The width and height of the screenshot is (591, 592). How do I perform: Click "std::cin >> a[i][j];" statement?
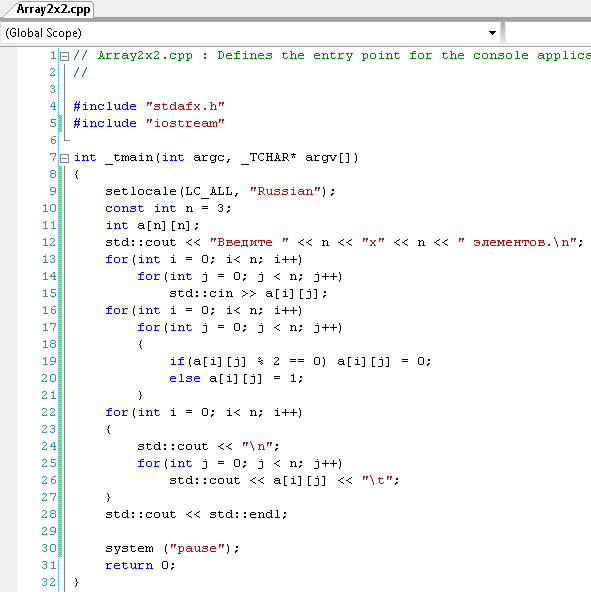click(248, 293)
